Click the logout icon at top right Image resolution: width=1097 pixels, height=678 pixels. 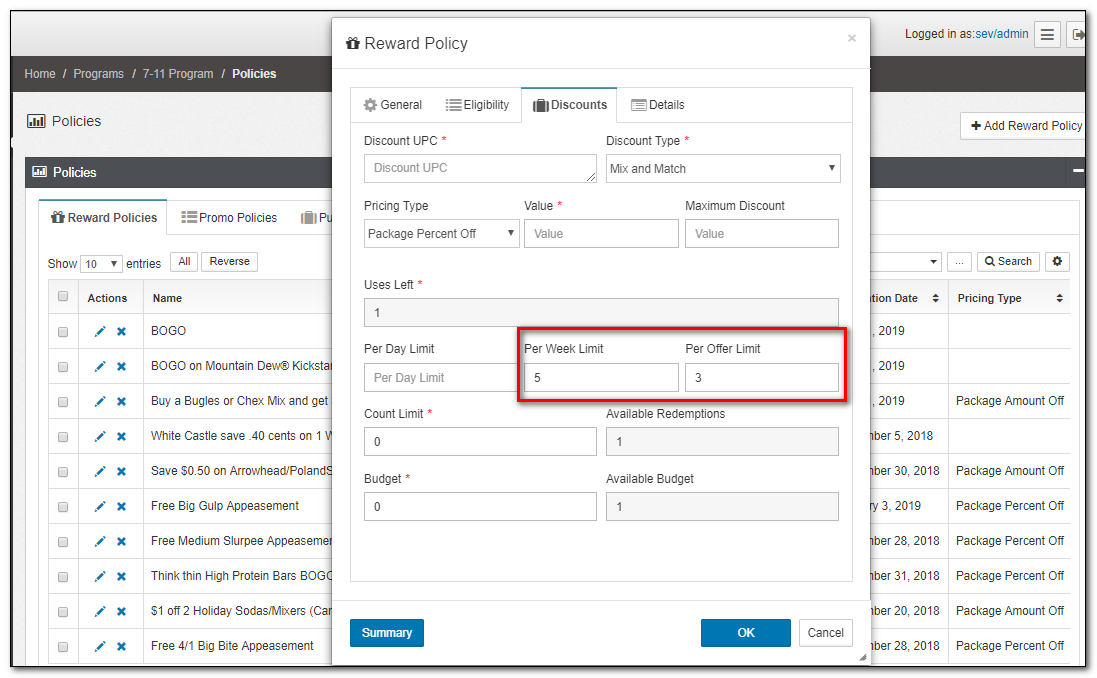pos(1078,35)
